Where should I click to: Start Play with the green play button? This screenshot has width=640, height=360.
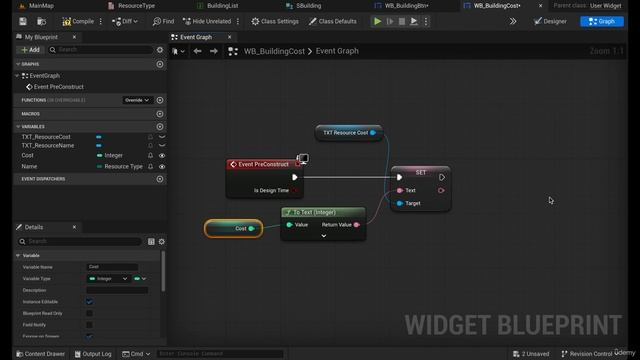point(378,21)
